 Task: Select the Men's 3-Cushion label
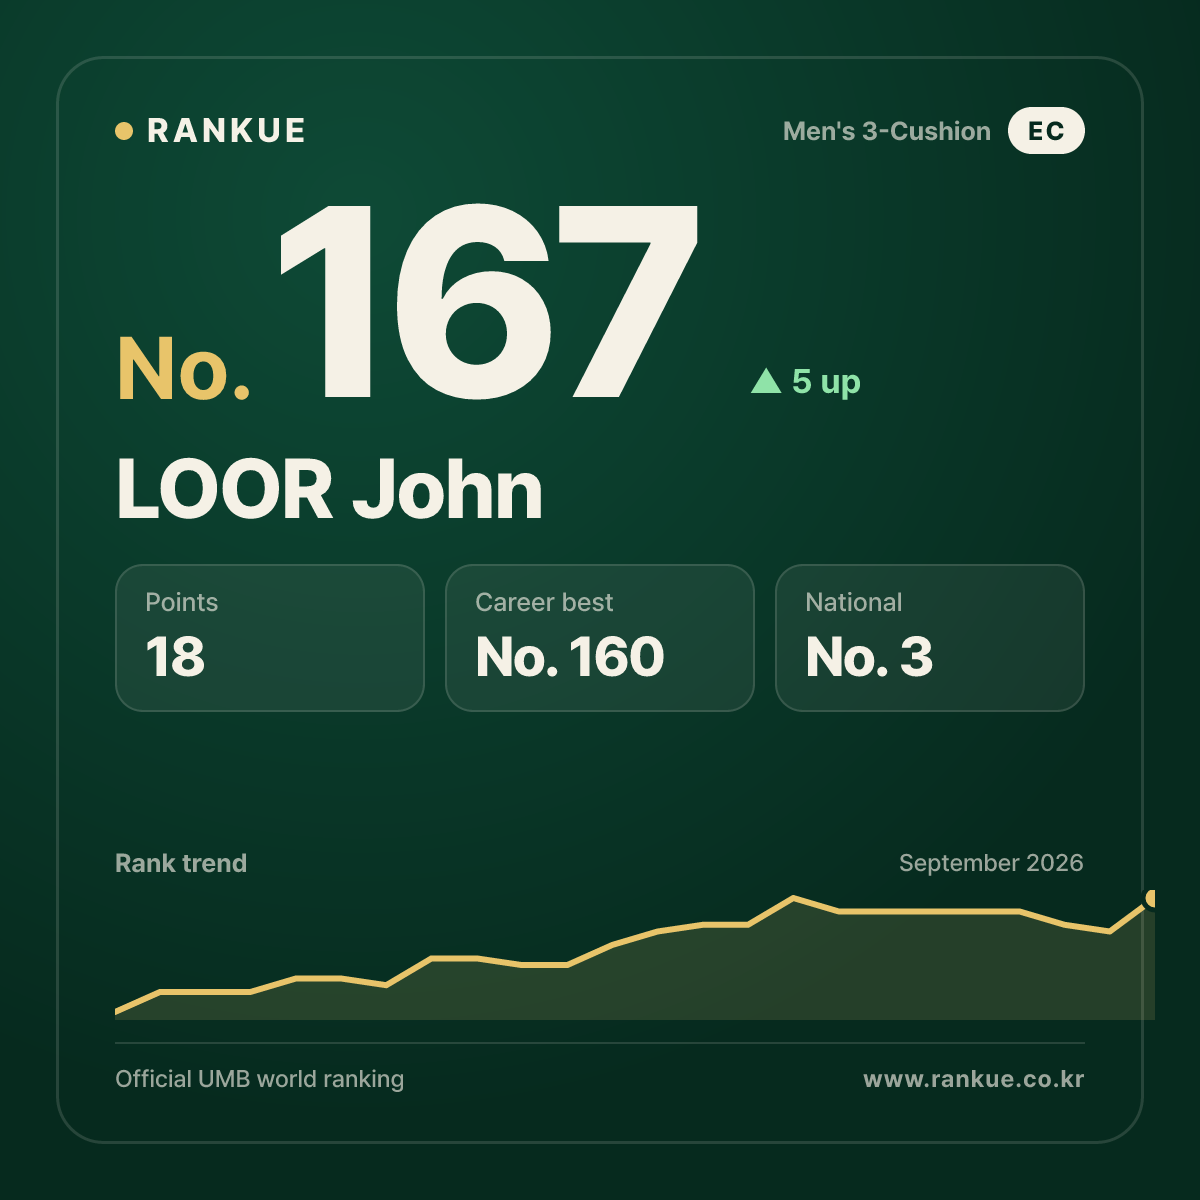click(887, 131)
